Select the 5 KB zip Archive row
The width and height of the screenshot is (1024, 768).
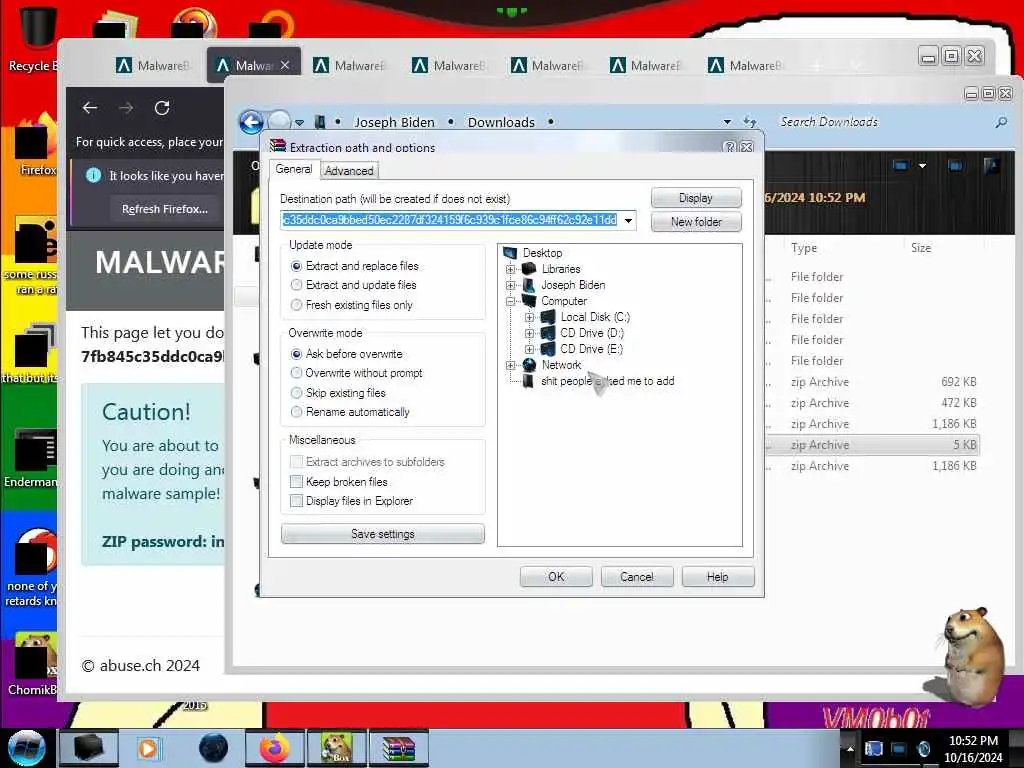(x=872, y=445)
